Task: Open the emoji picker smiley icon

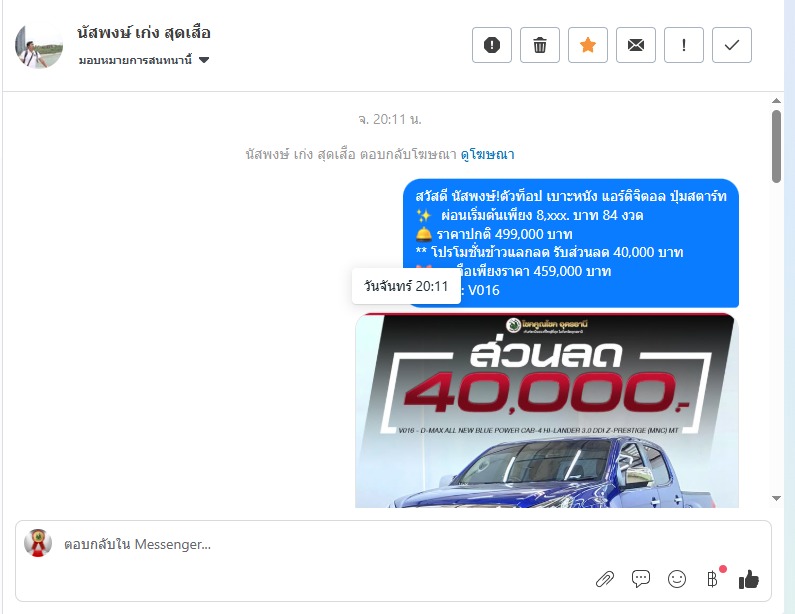Action: point(677,579)
